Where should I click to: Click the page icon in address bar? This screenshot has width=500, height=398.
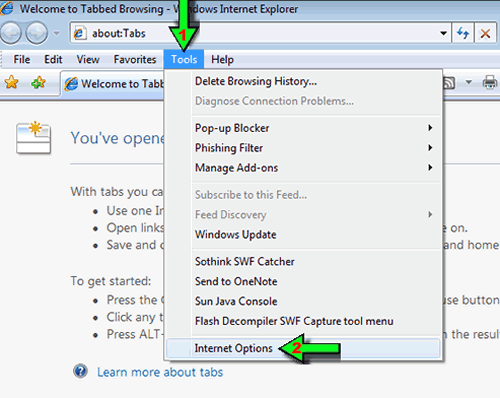pyautogui.click(x=79, y=33)
